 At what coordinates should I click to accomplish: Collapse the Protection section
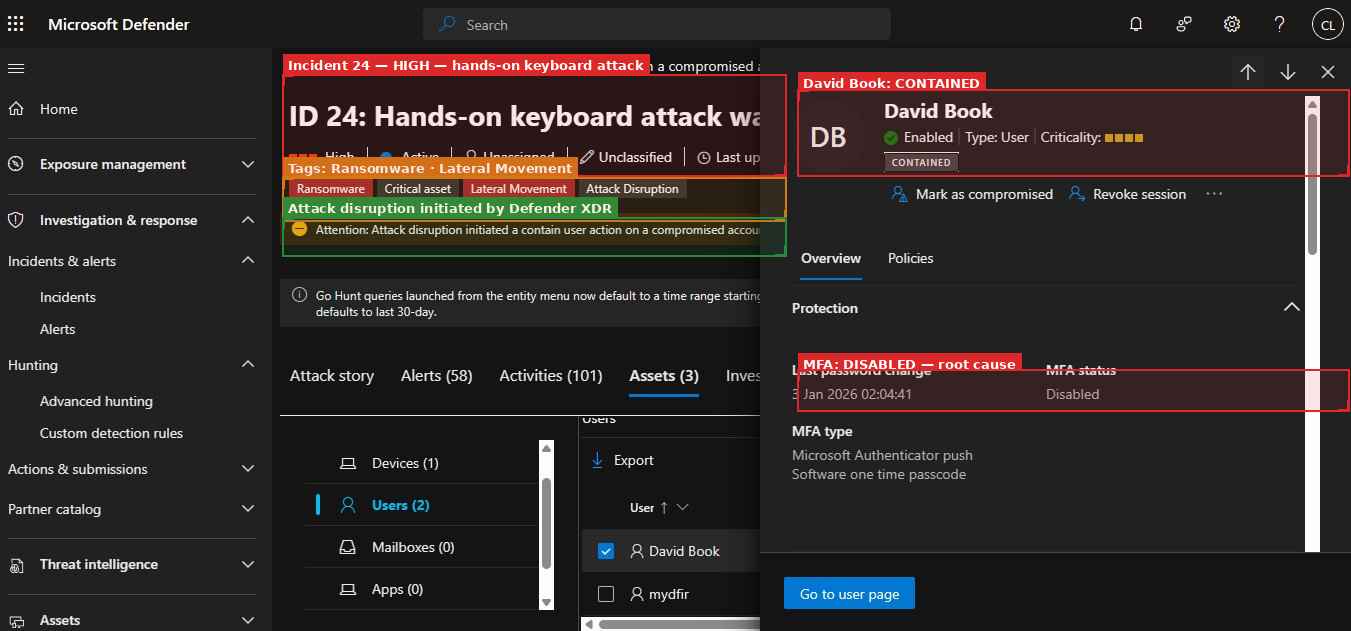(1292, 308)
